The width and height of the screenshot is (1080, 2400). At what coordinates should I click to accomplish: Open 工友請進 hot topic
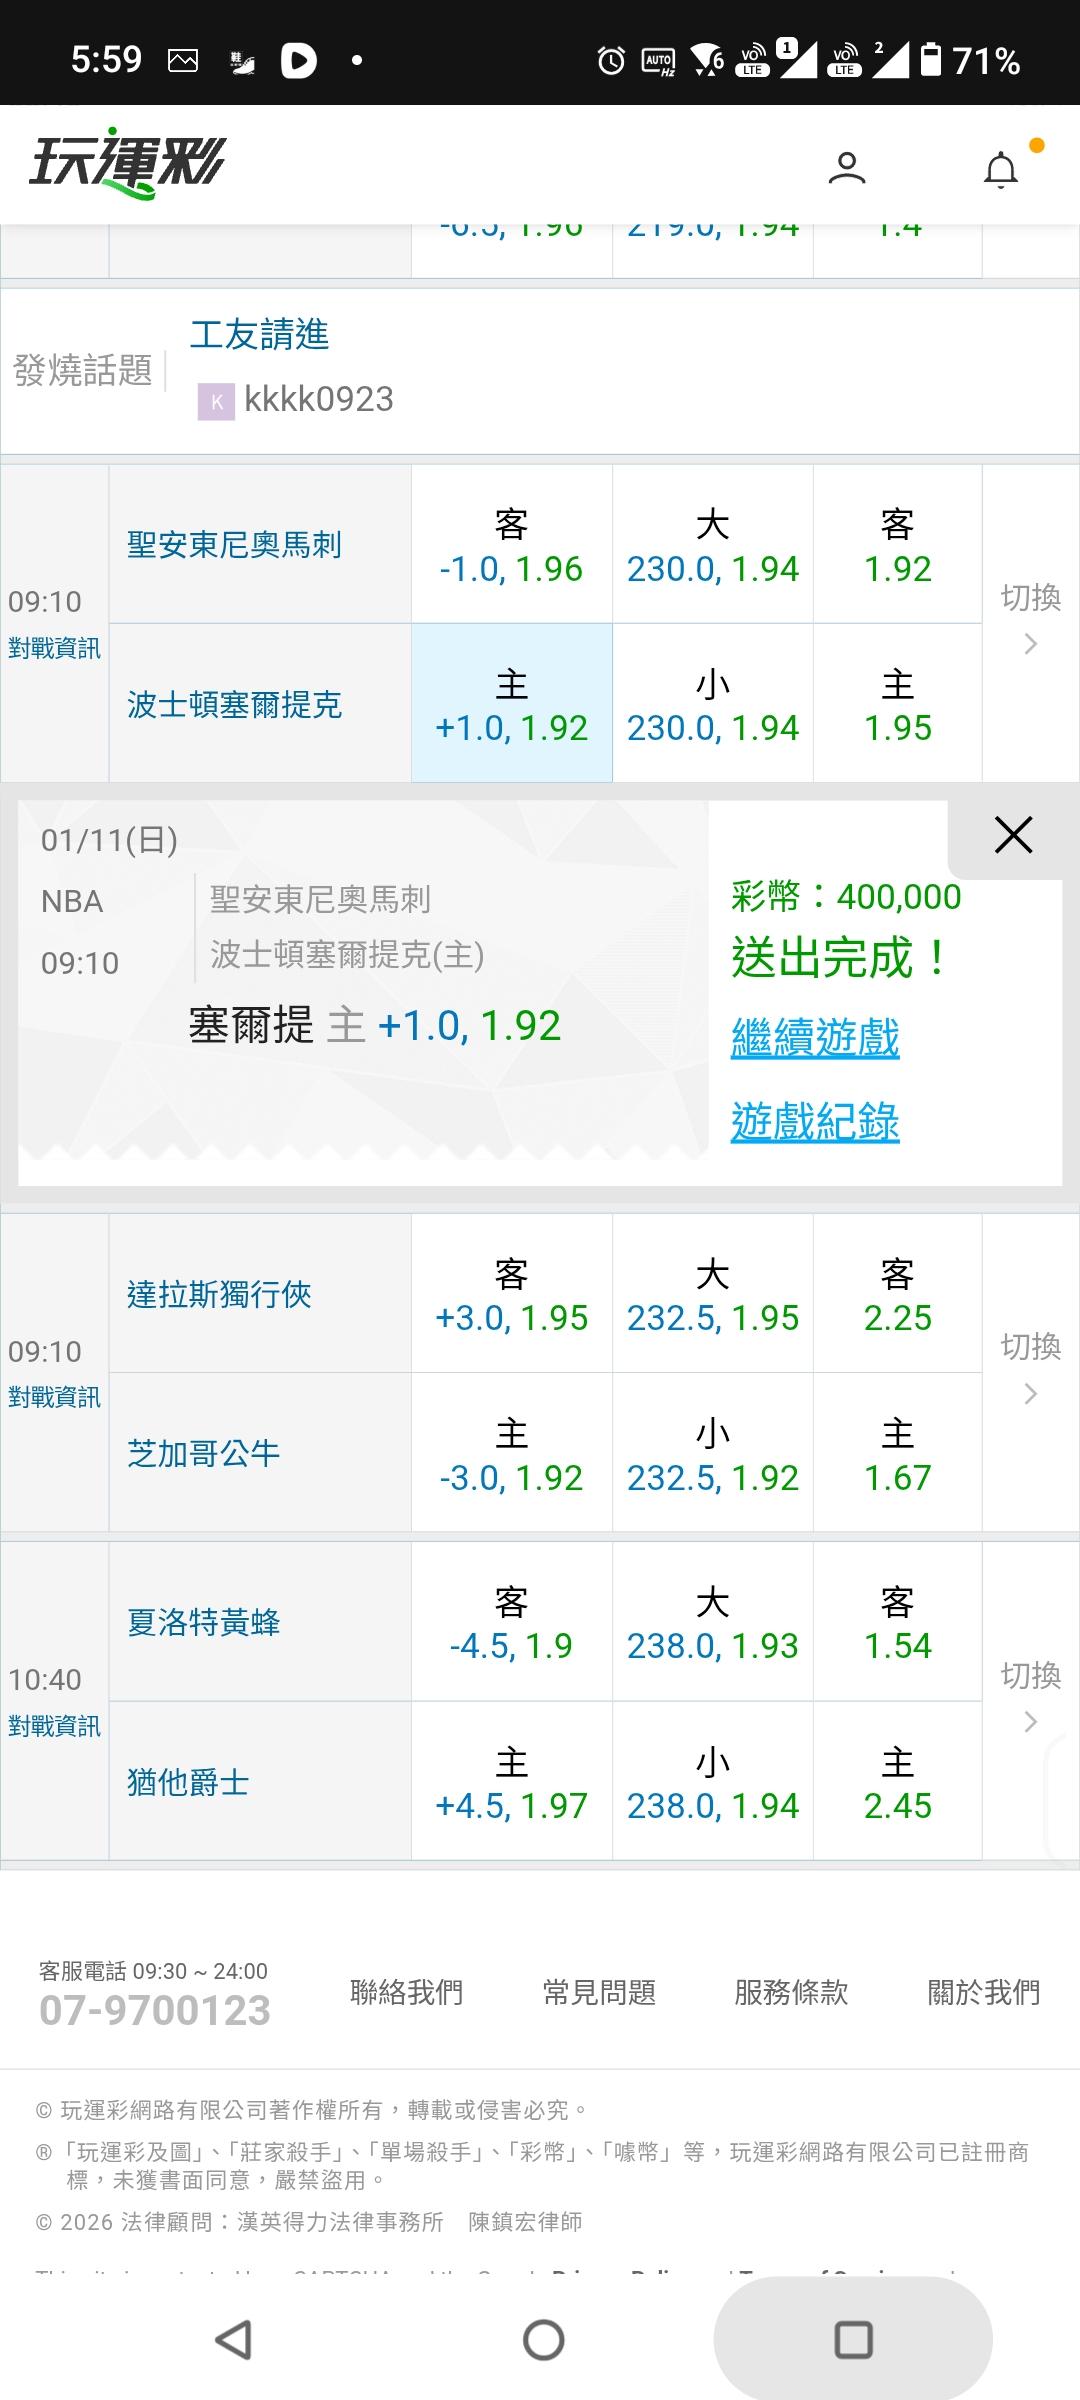click(259, 335)
